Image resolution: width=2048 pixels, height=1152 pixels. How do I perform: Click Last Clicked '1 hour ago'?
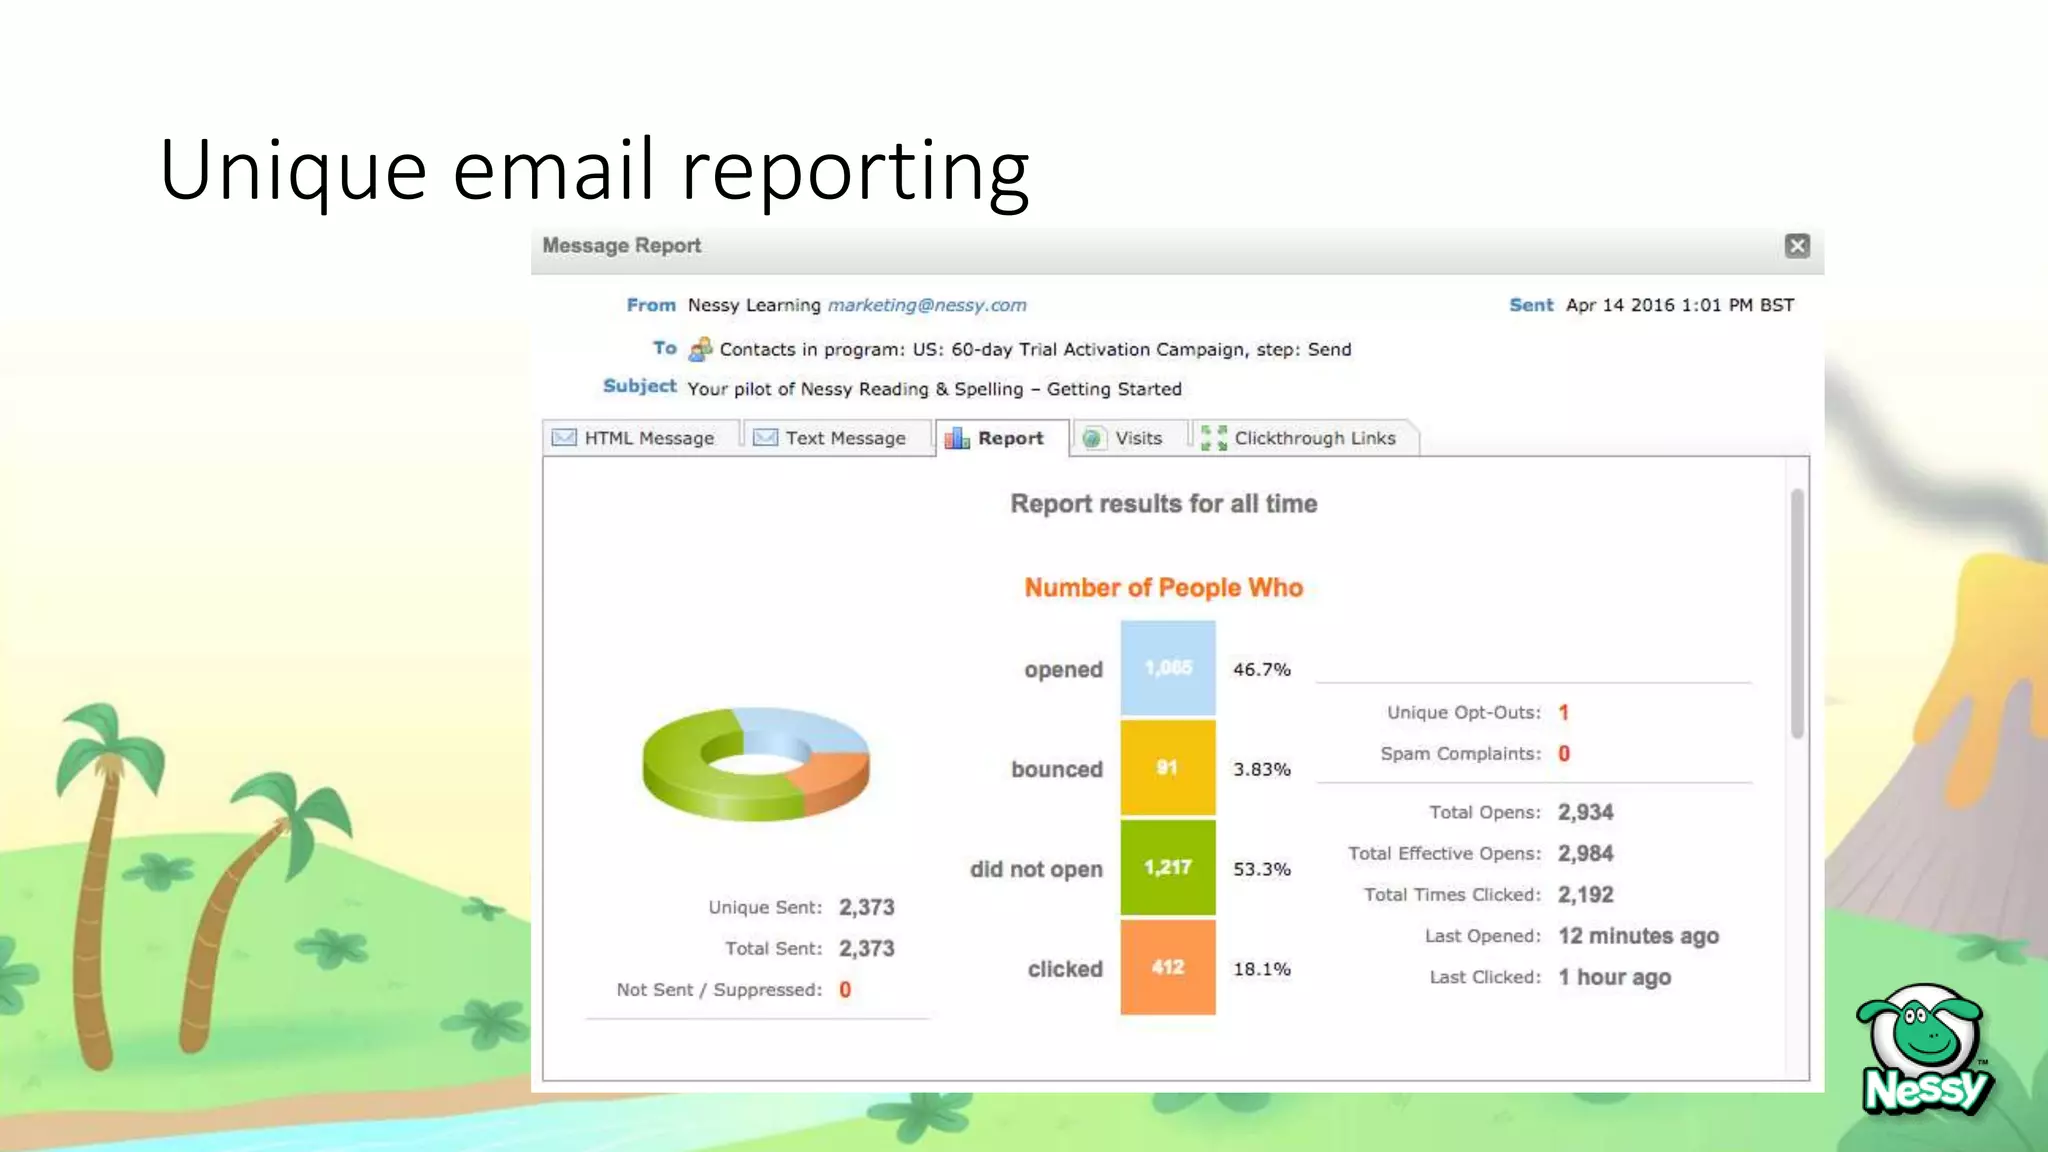pyautogui.click(x=1614, y=977)
